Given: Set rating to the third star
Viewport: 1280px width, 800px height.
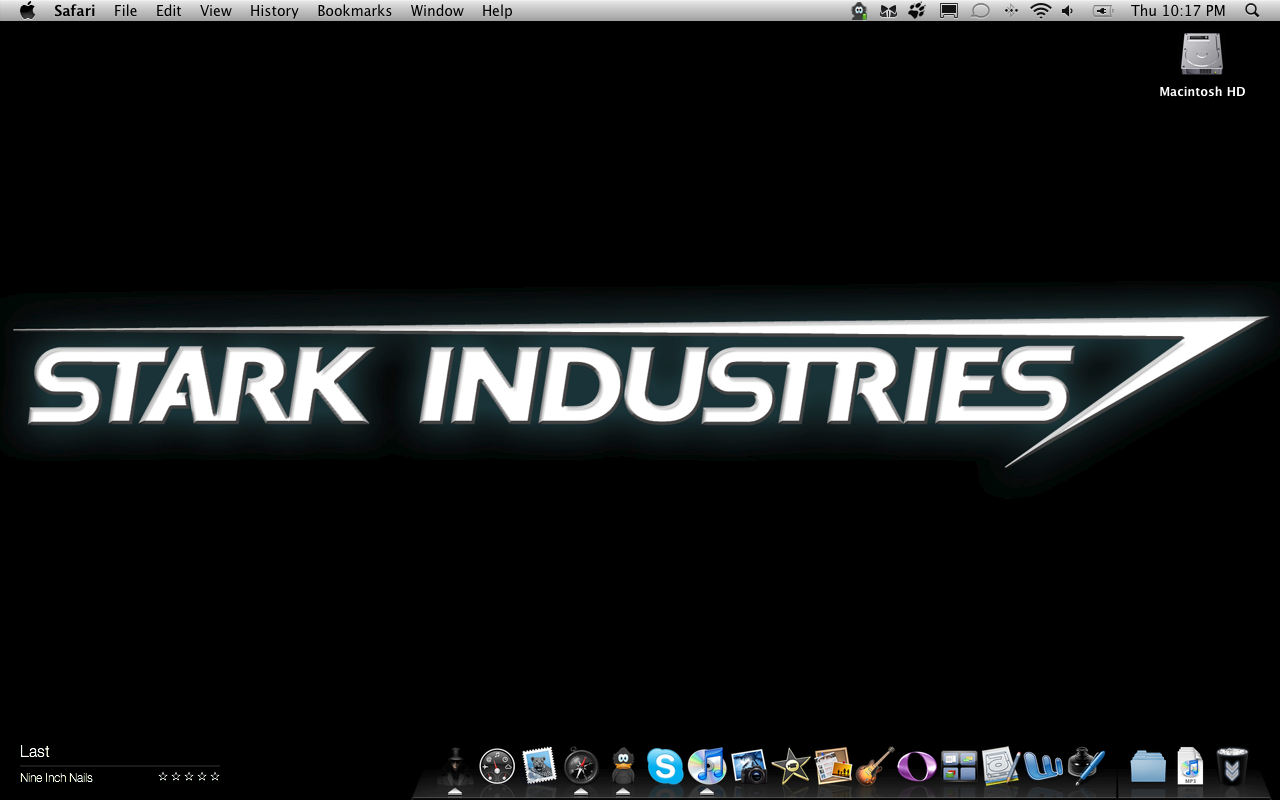Looking at the screenshot, I should click(x=189, y=776).
